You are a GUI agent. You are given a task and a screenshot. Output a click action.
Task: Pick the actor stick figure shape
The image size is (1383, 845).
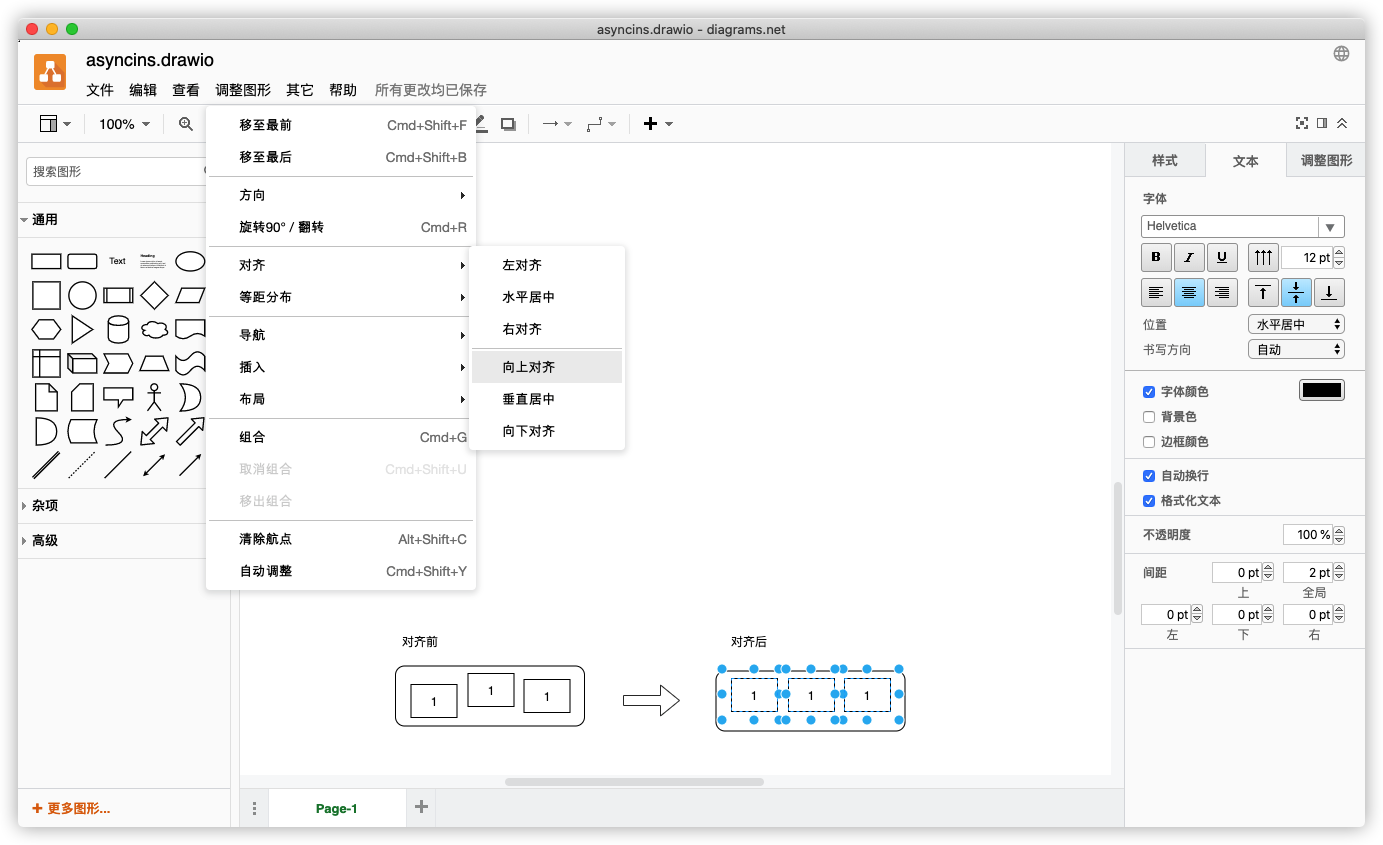(x=154, y=397)
